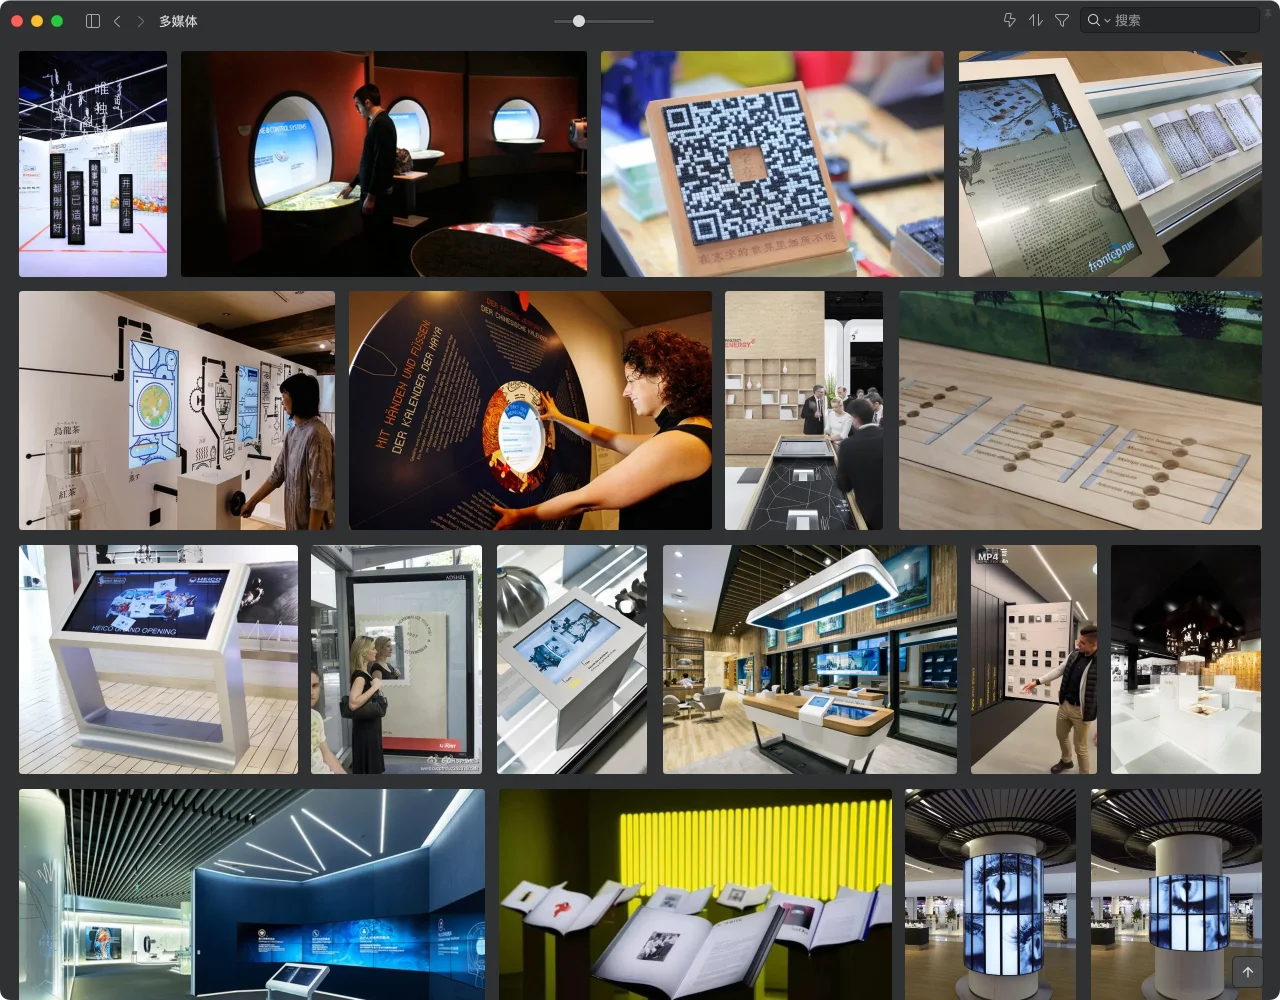Viewport: 1280px width, 1000px height.
Task: Go forward with the right chevron
Action: coord(140,21)
